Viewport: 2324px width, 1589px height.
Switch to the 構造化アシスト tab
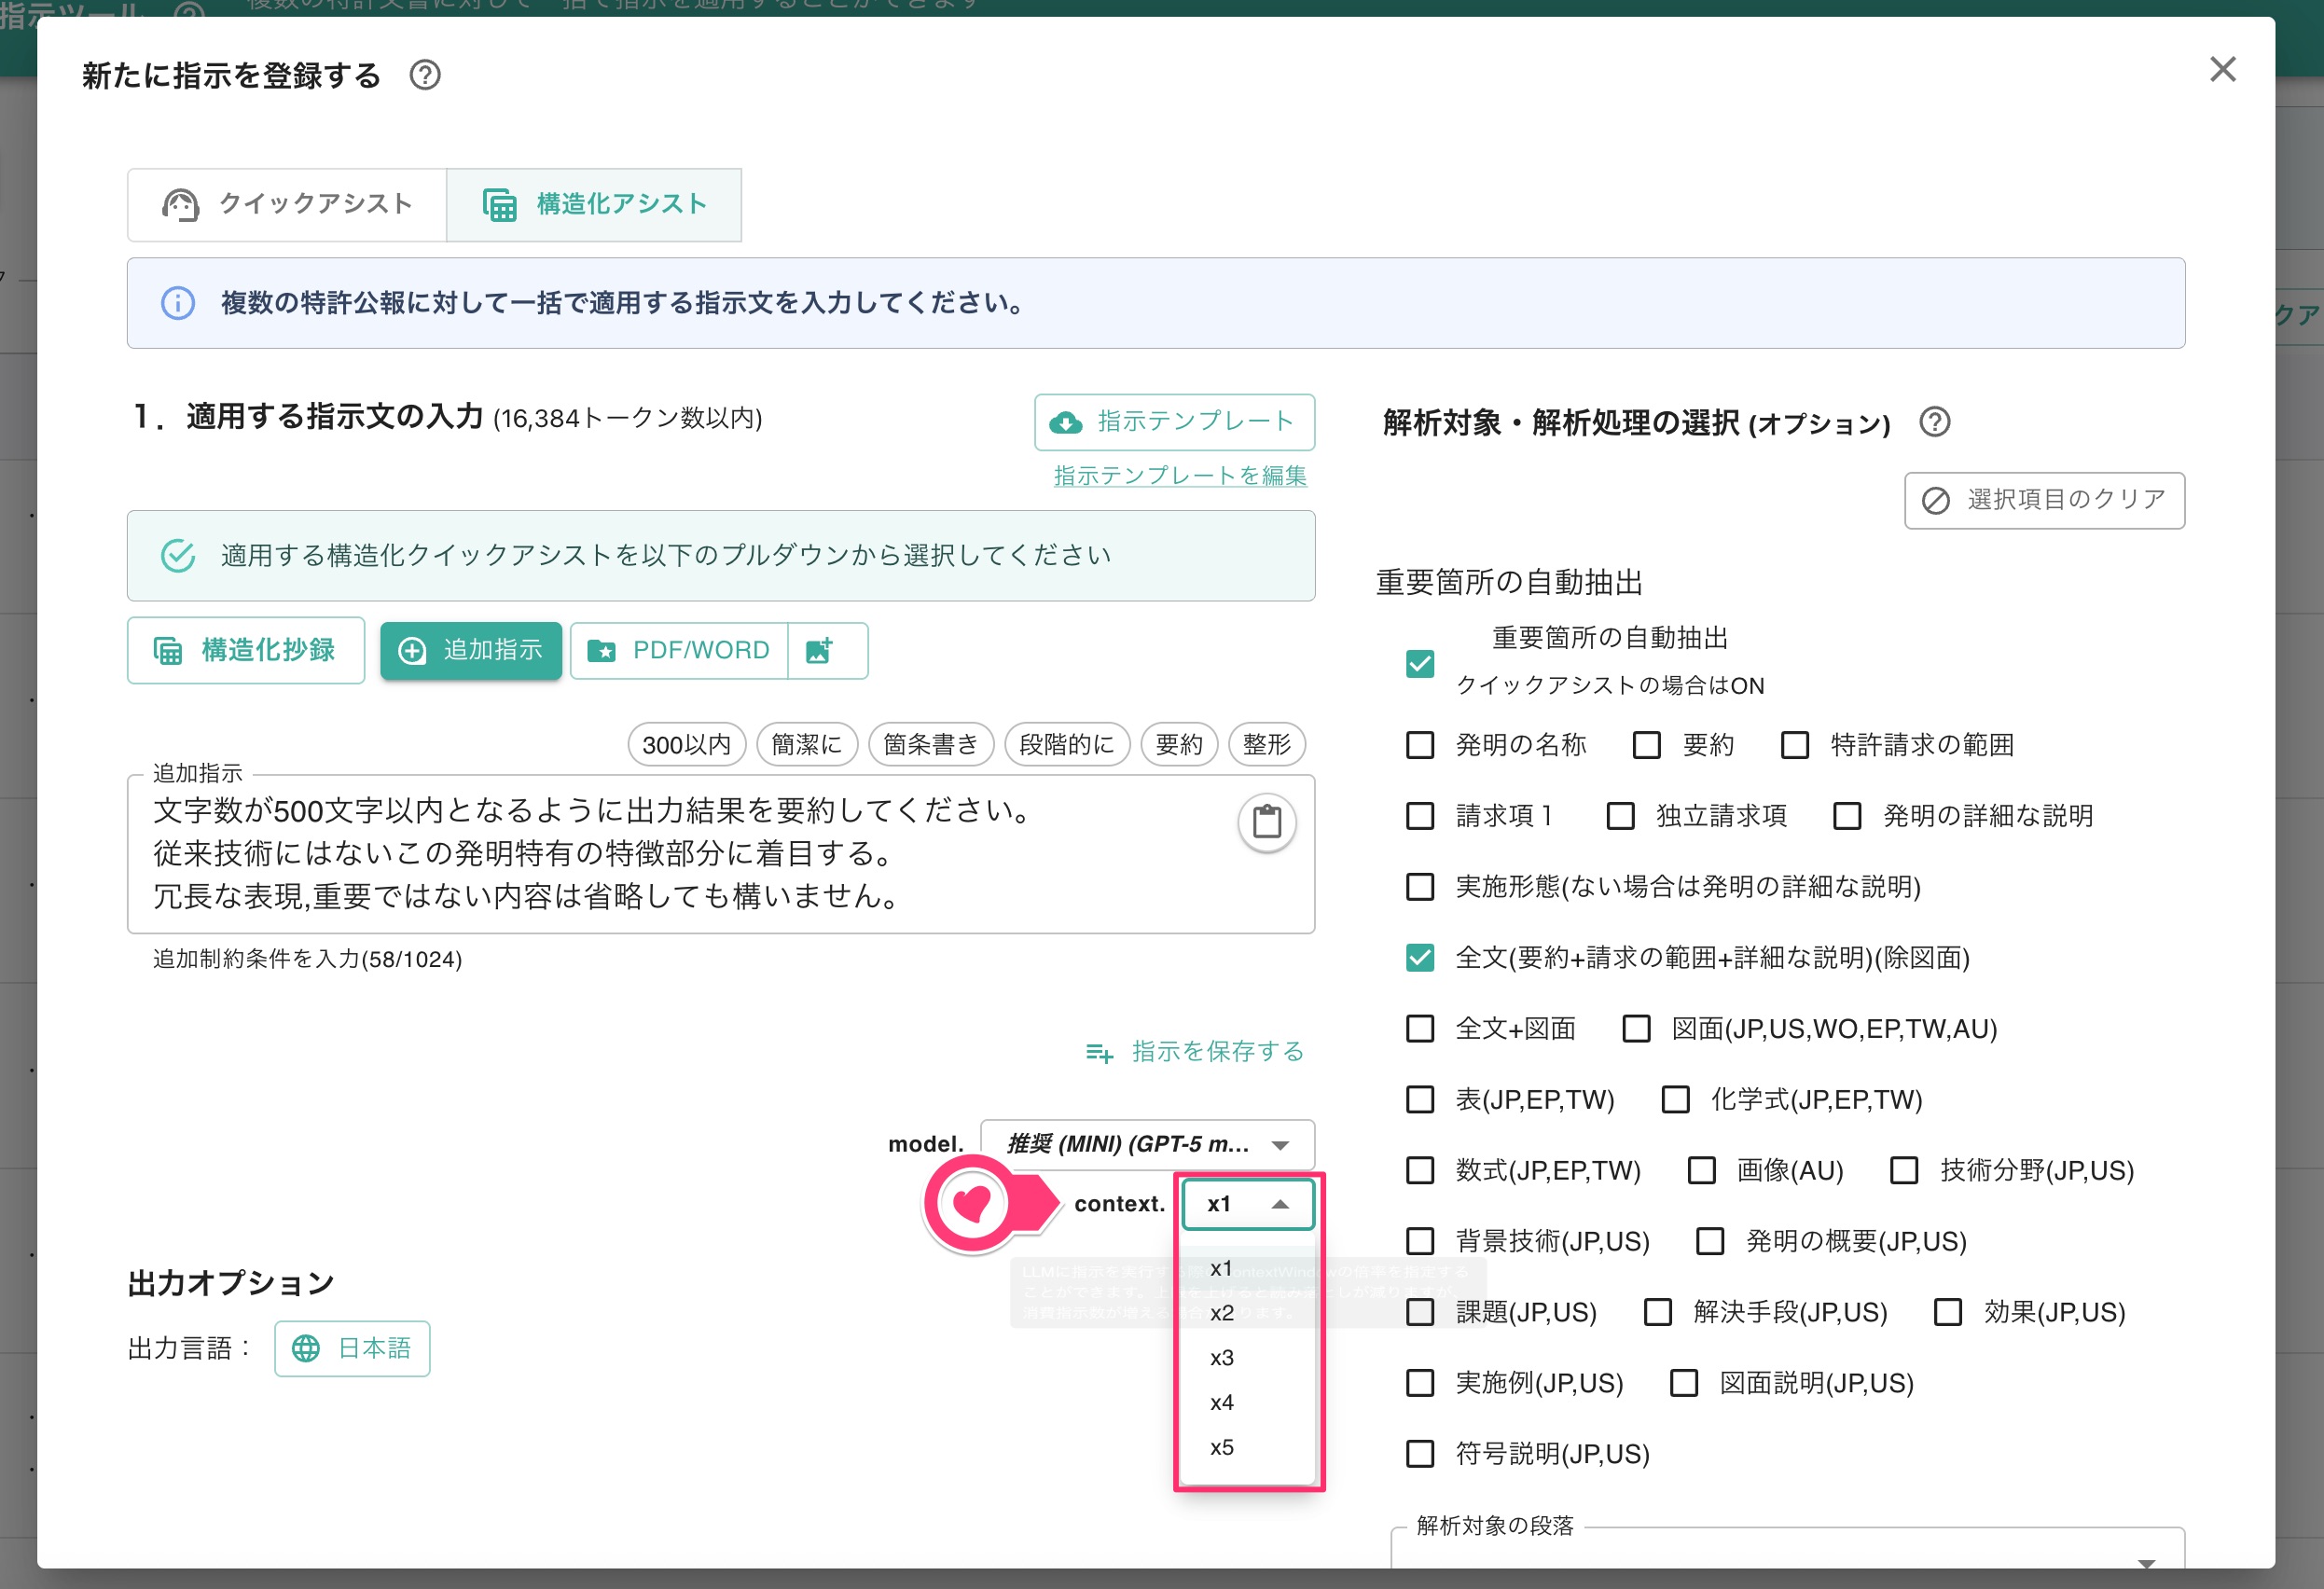(594, 204)
